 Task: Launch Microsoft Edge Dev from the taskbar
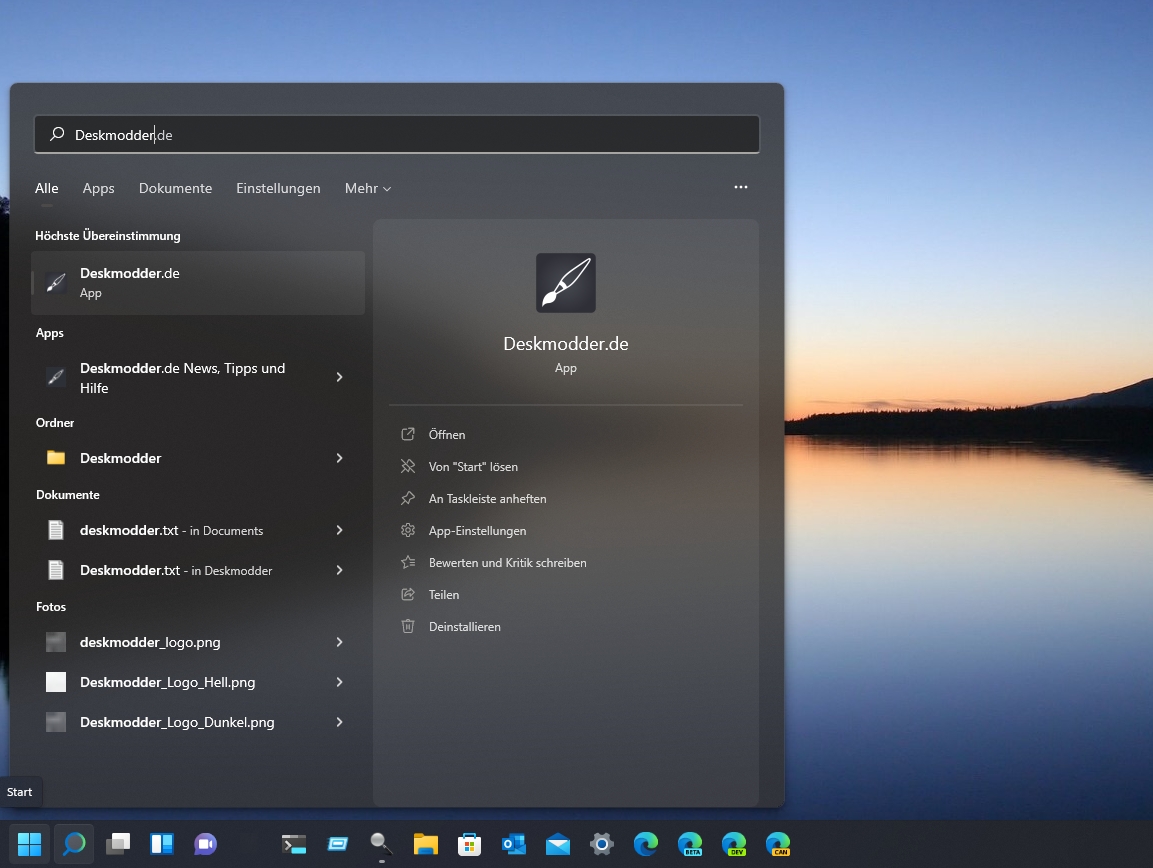click(734, 844)
